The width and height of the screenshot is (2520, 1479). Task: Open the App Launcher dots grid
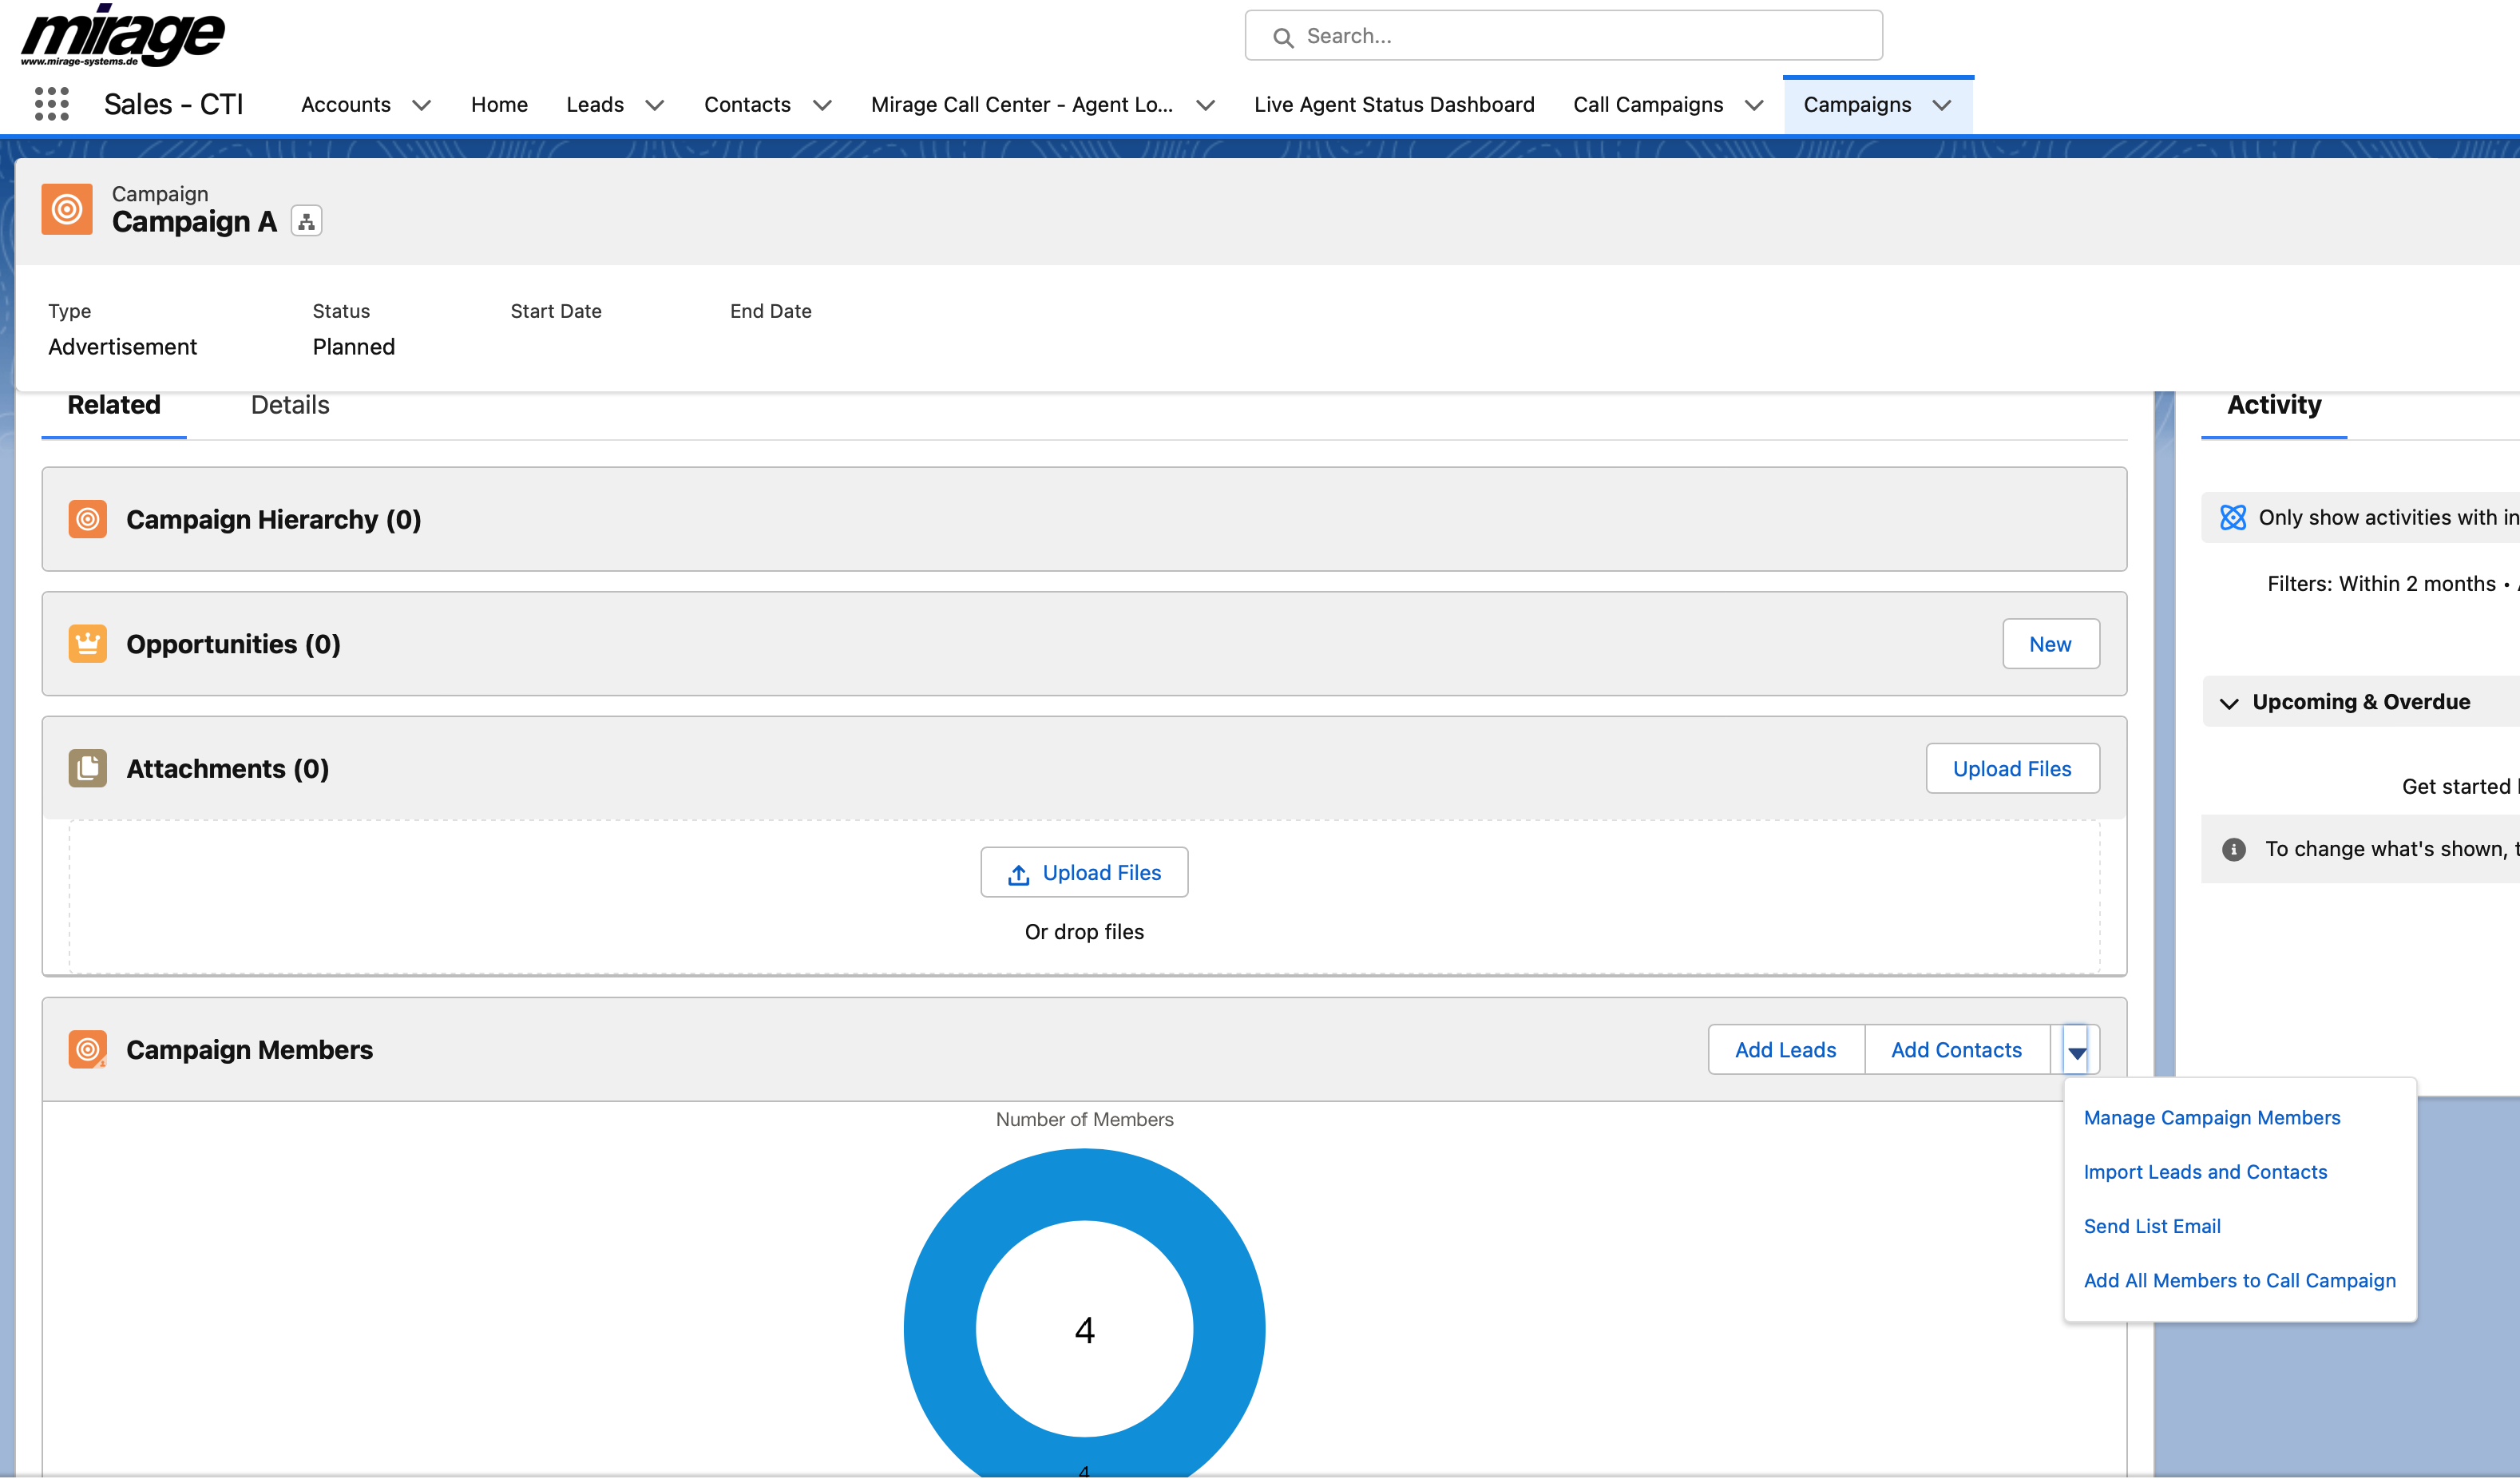pos(52,104)
